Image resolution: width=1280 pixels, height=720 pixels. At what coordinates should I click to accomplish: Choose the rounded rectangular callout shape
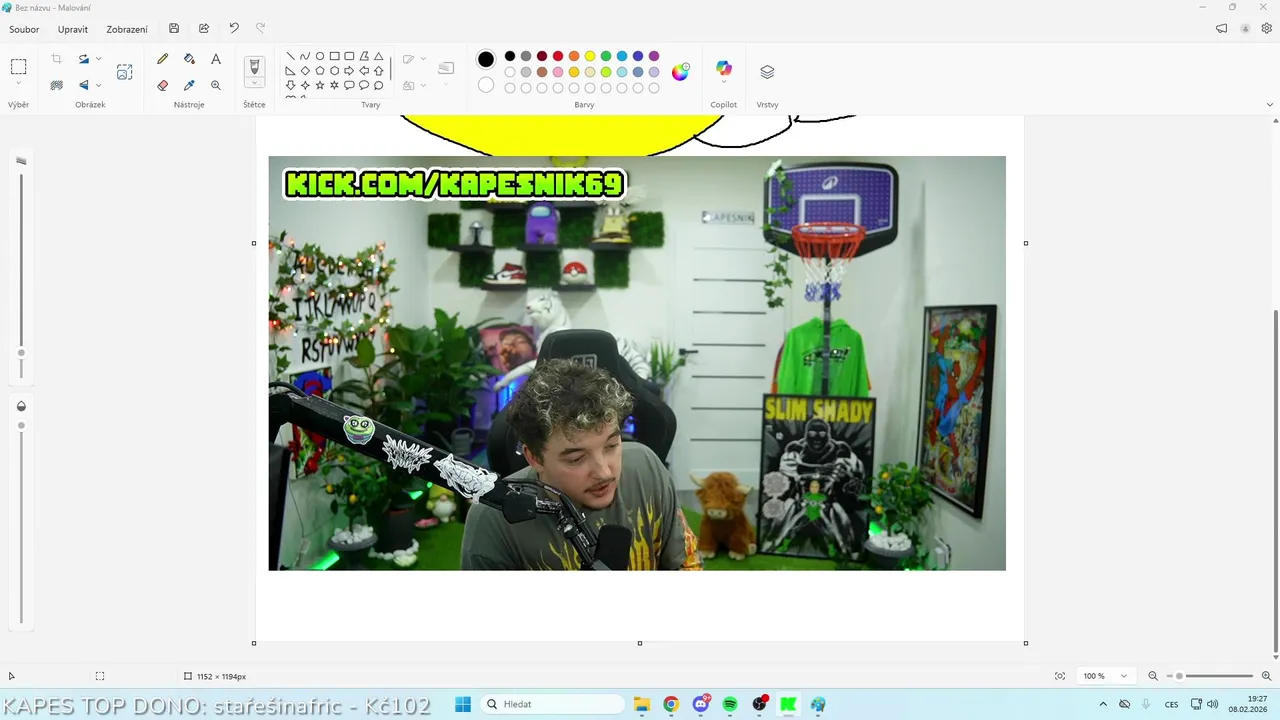tap(349, 86)
